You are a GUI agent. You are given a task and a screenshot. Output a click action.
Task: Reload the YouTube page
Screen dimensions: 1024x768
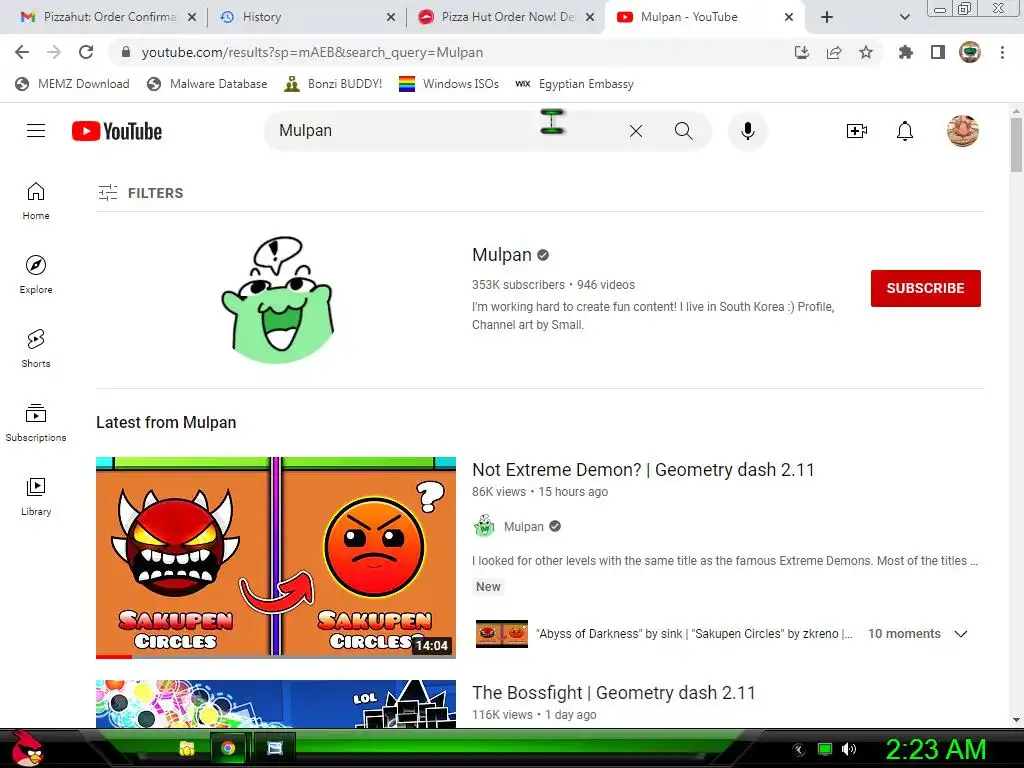point(86,52)
